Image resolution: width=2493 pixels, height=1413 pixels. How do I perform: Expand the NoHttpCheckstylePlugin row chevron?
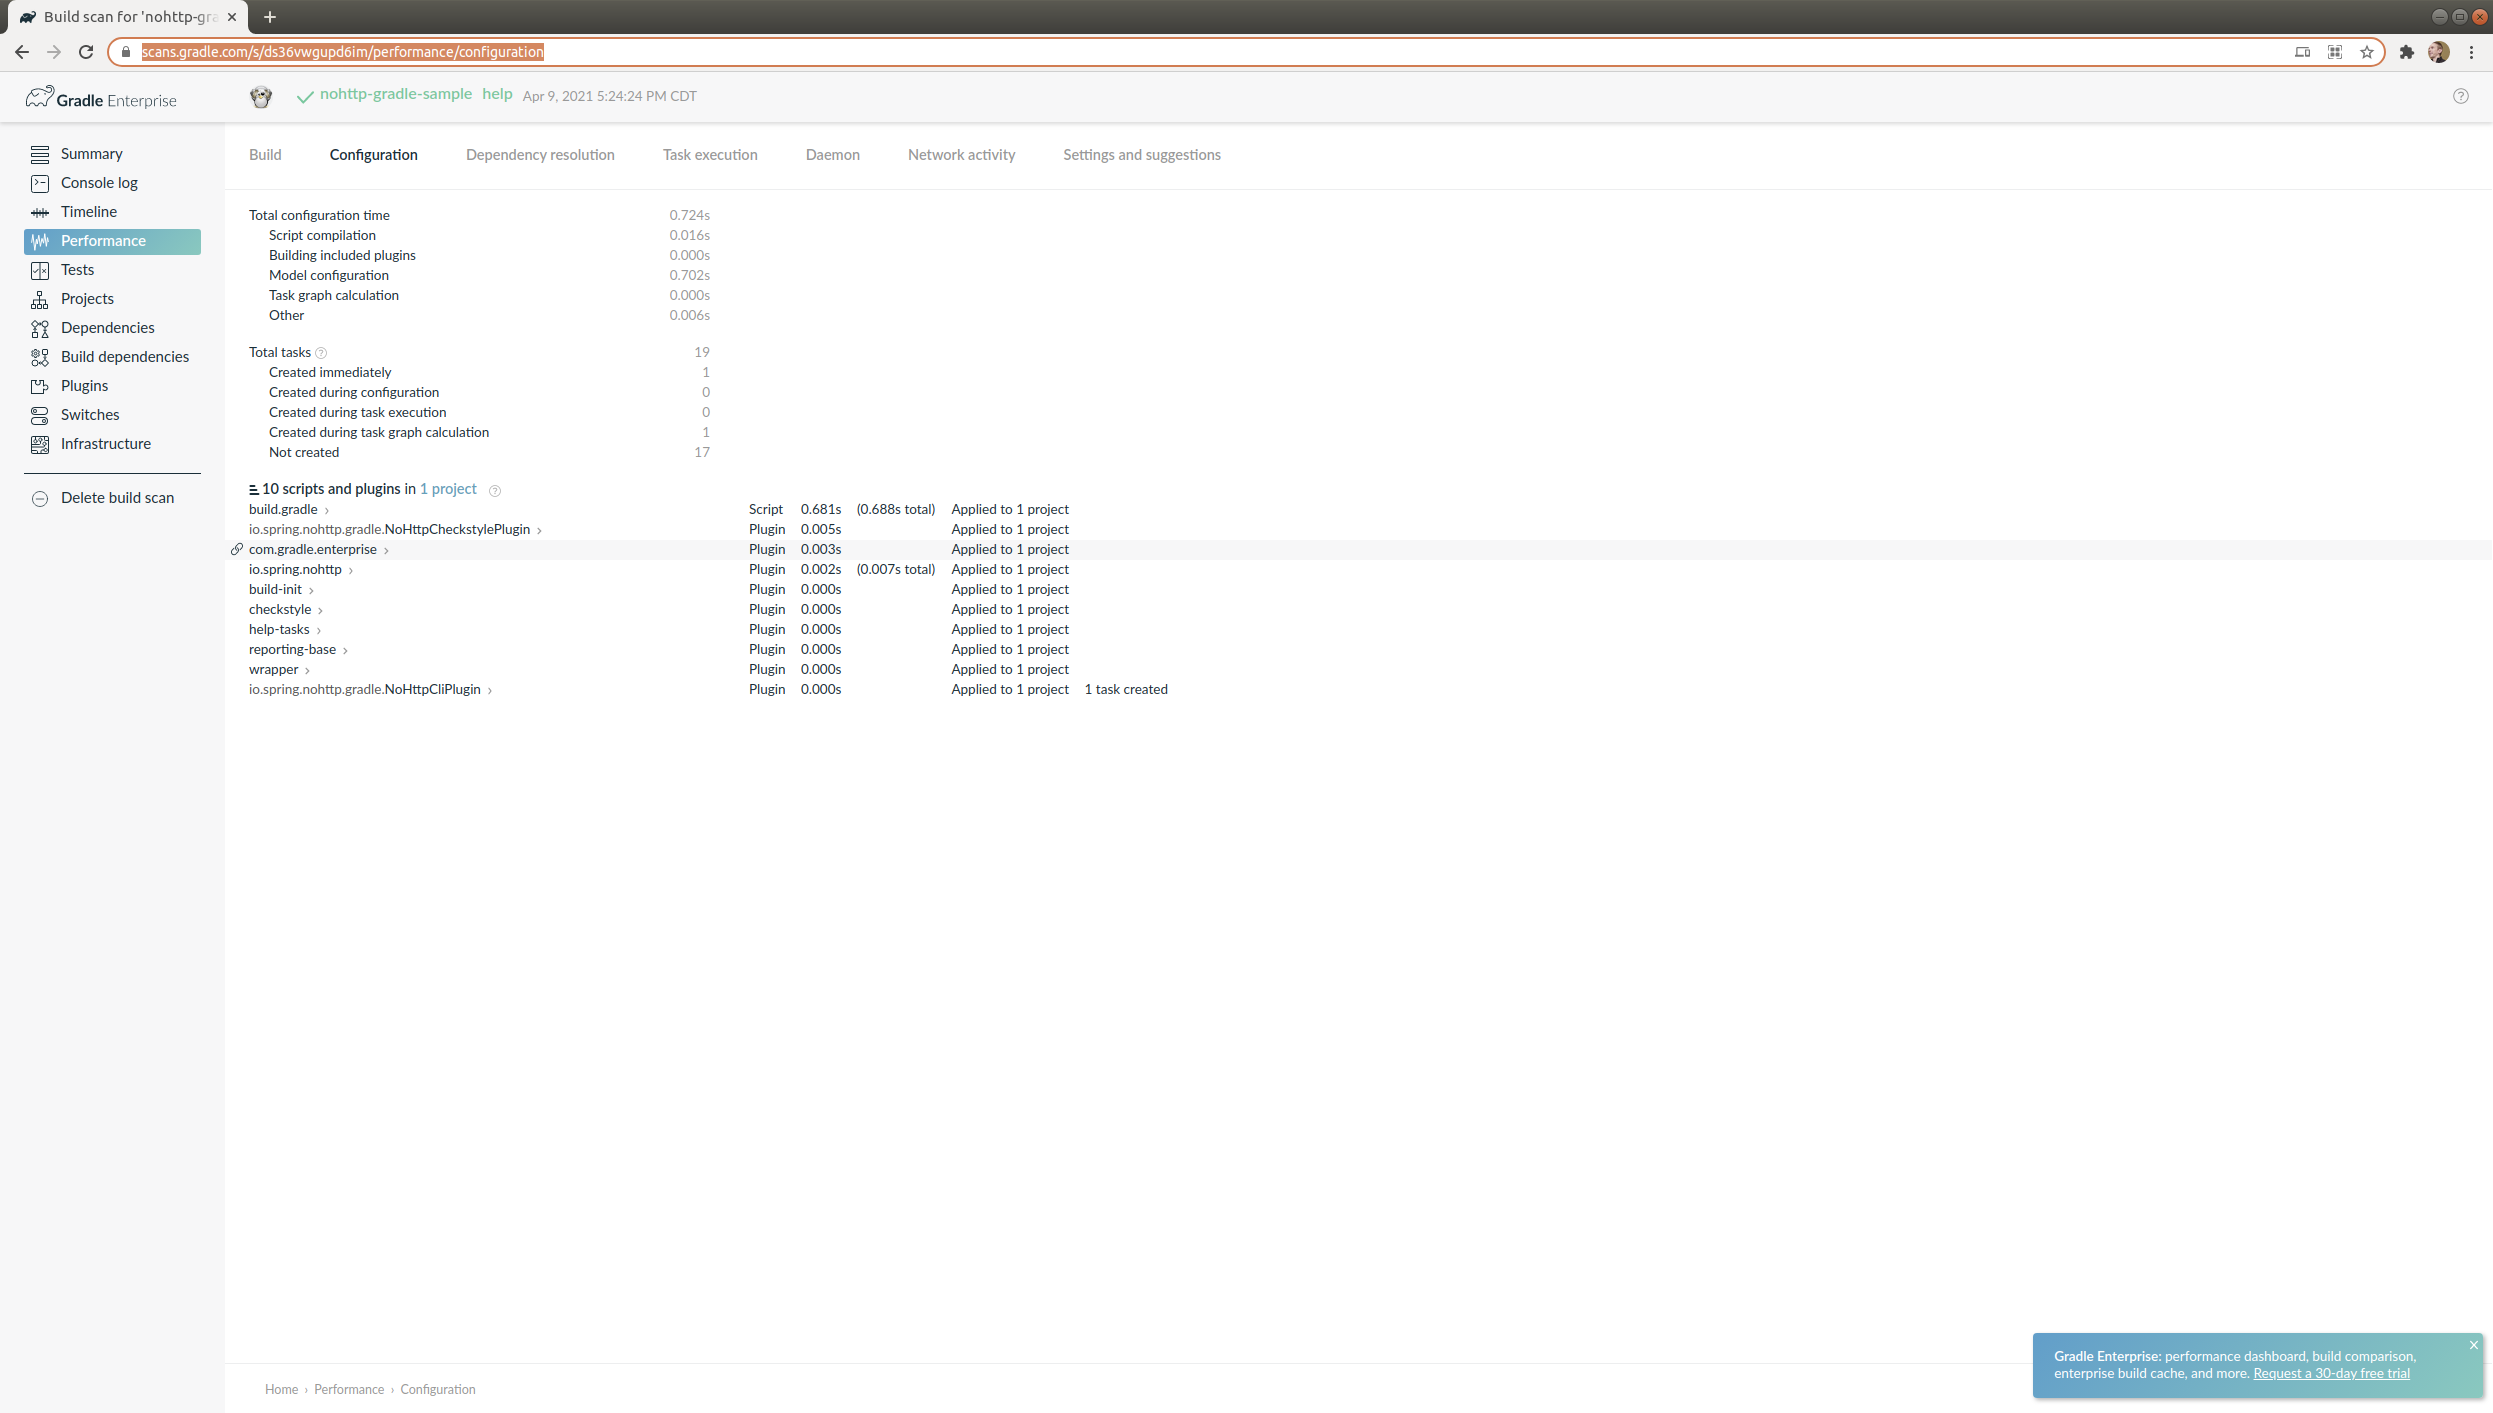click(x=539, y=530)
